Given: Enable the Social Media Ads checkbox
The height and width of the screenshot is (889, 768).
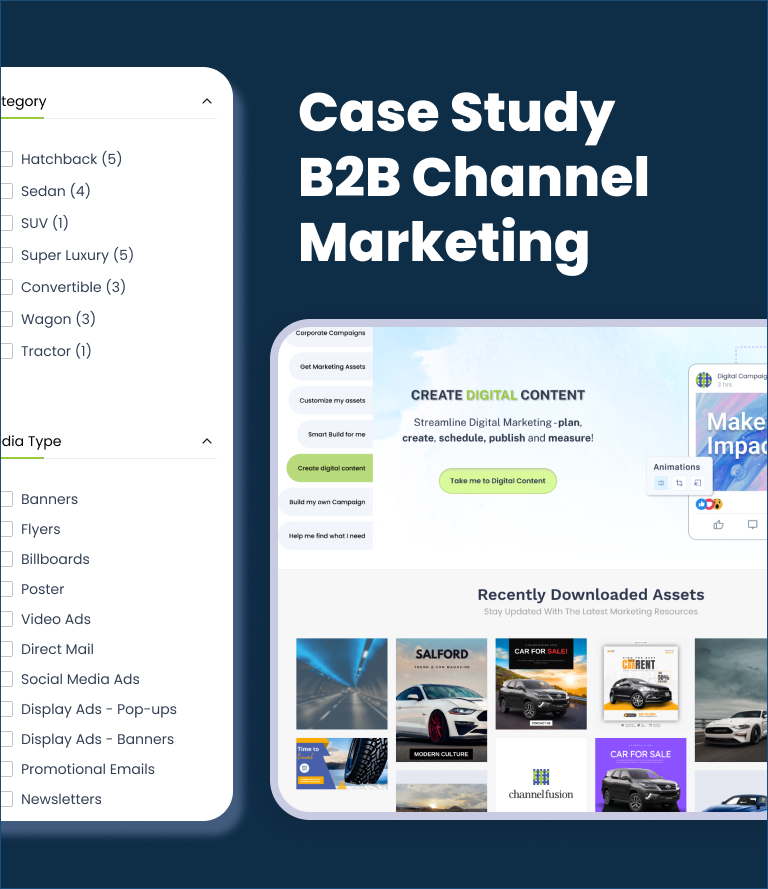Looking at the screenshot, I should [x=6, y=679].
